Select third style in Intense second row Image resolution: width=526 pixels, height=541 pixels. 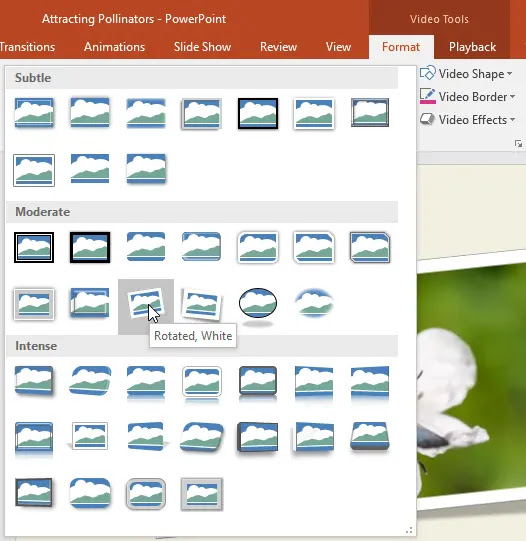147,436
